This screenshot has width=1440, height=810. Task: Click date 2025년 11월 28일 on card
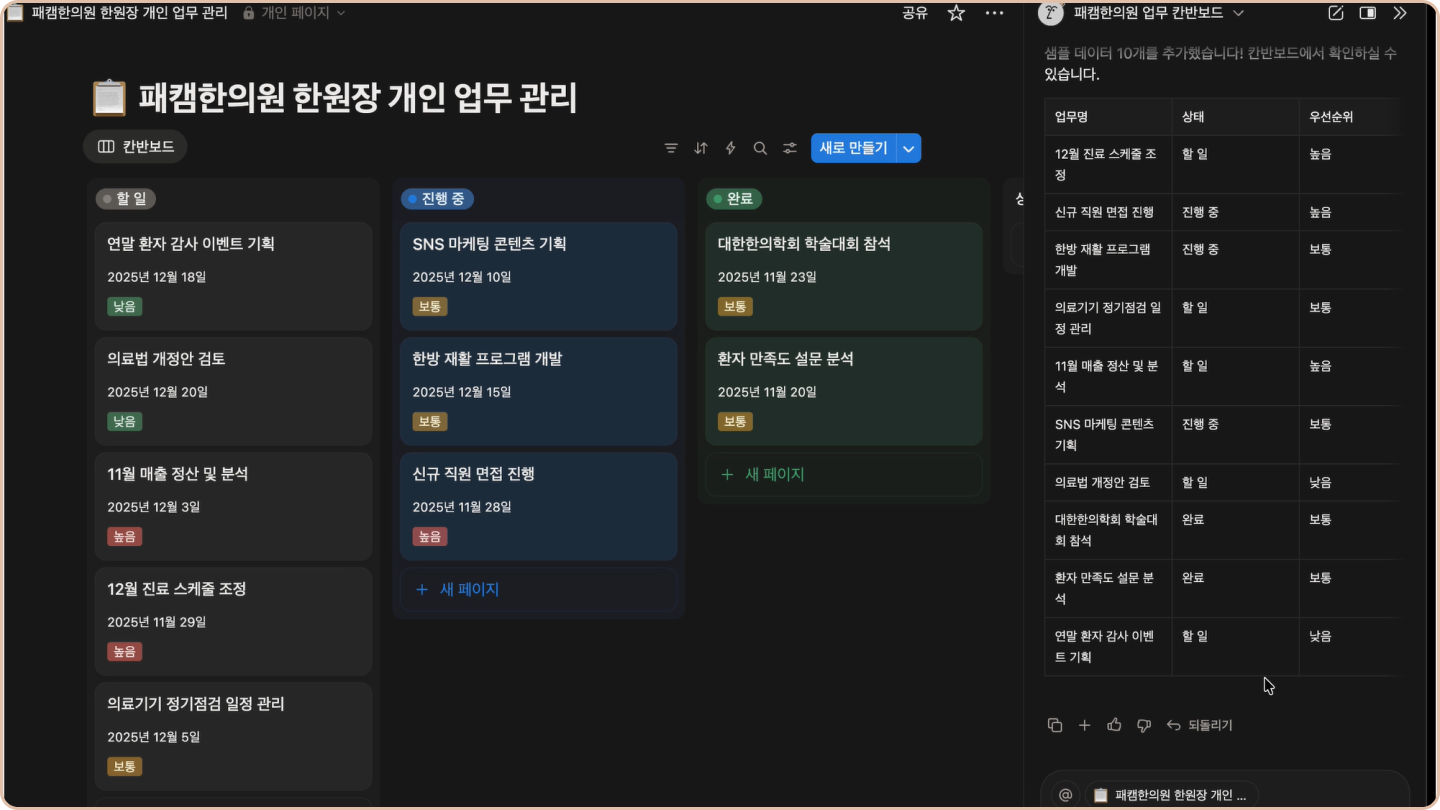click(x=462, y=507)
